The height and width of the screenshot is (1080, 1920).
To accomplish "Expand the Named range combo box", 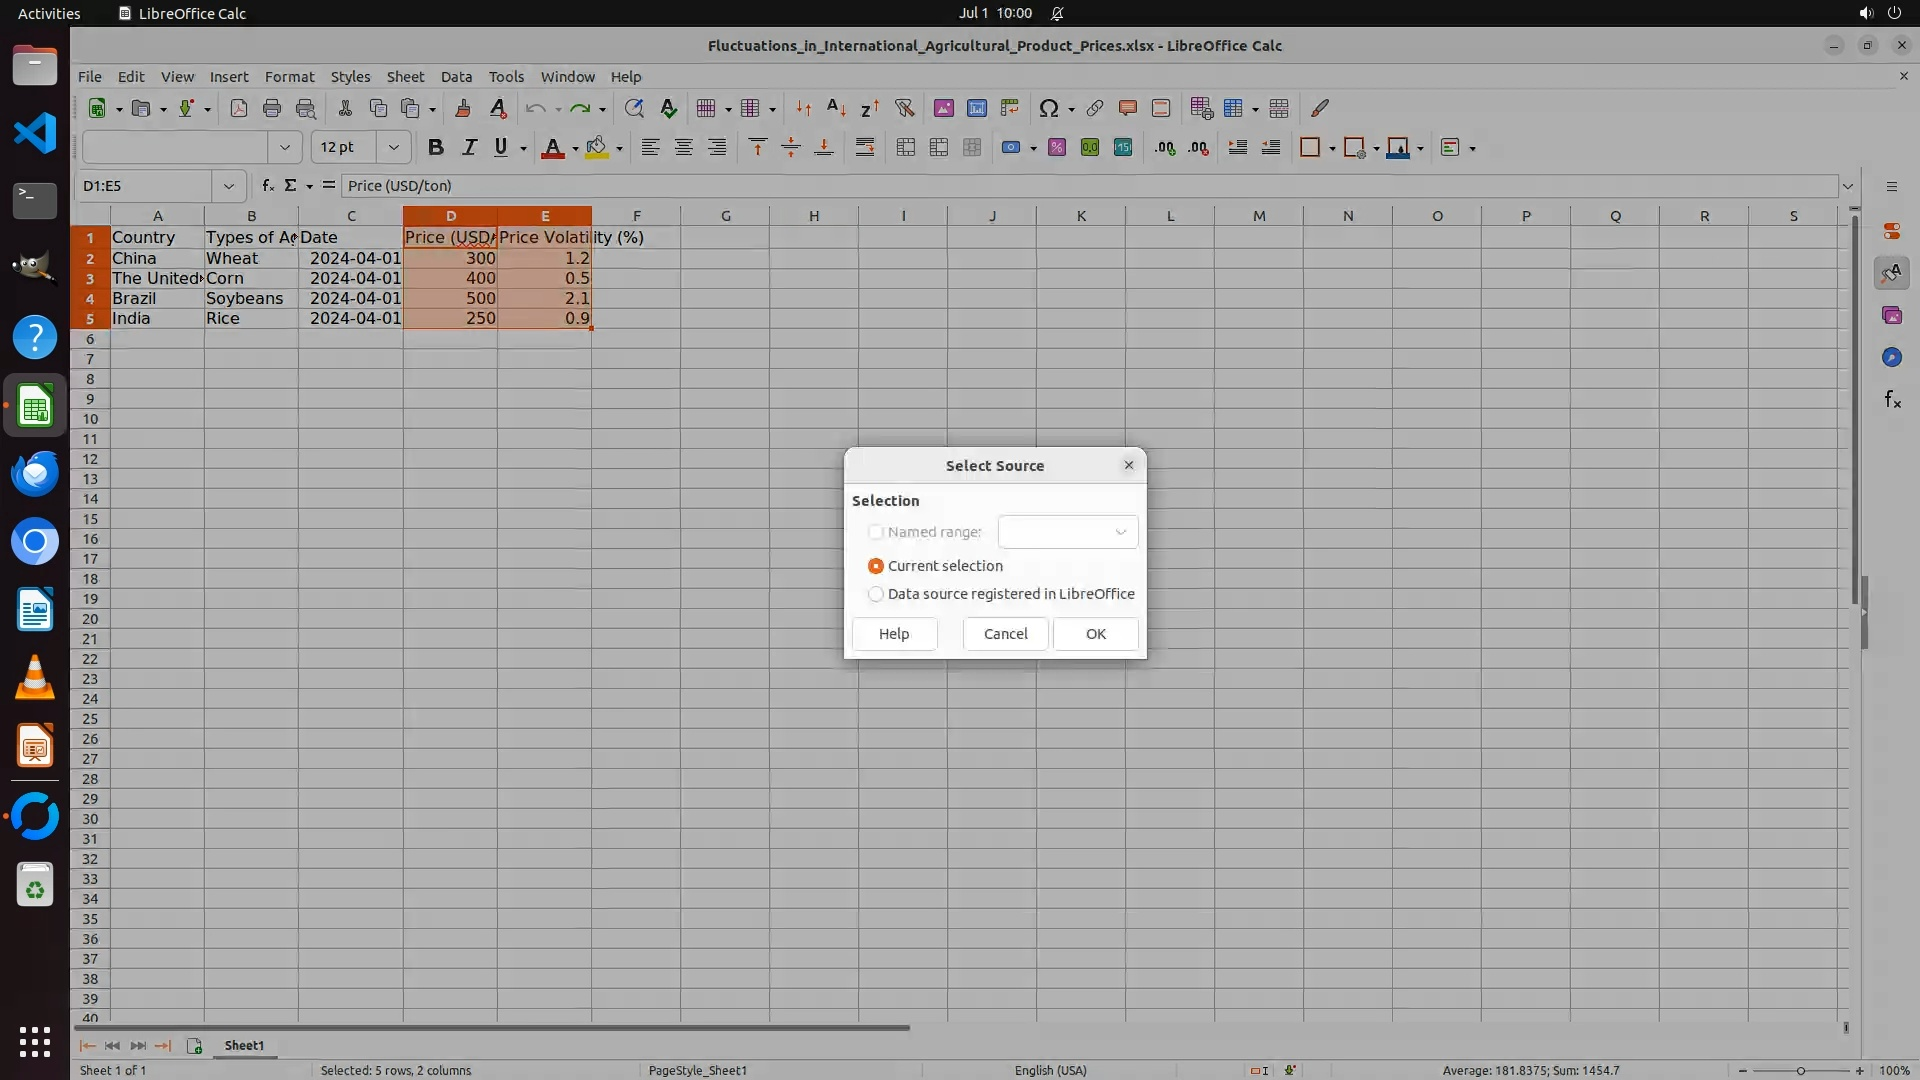I will tap(1120, 532).
